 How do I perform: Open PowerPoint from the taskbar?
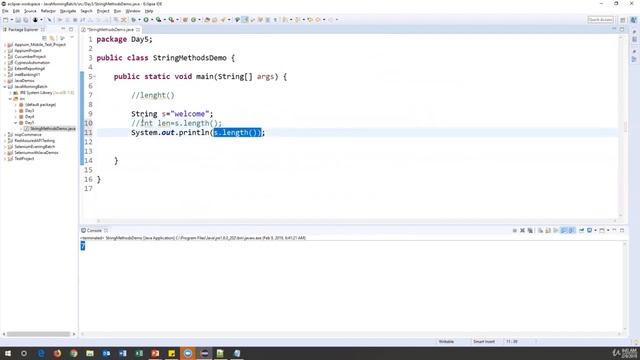click(x=155, y=353)
